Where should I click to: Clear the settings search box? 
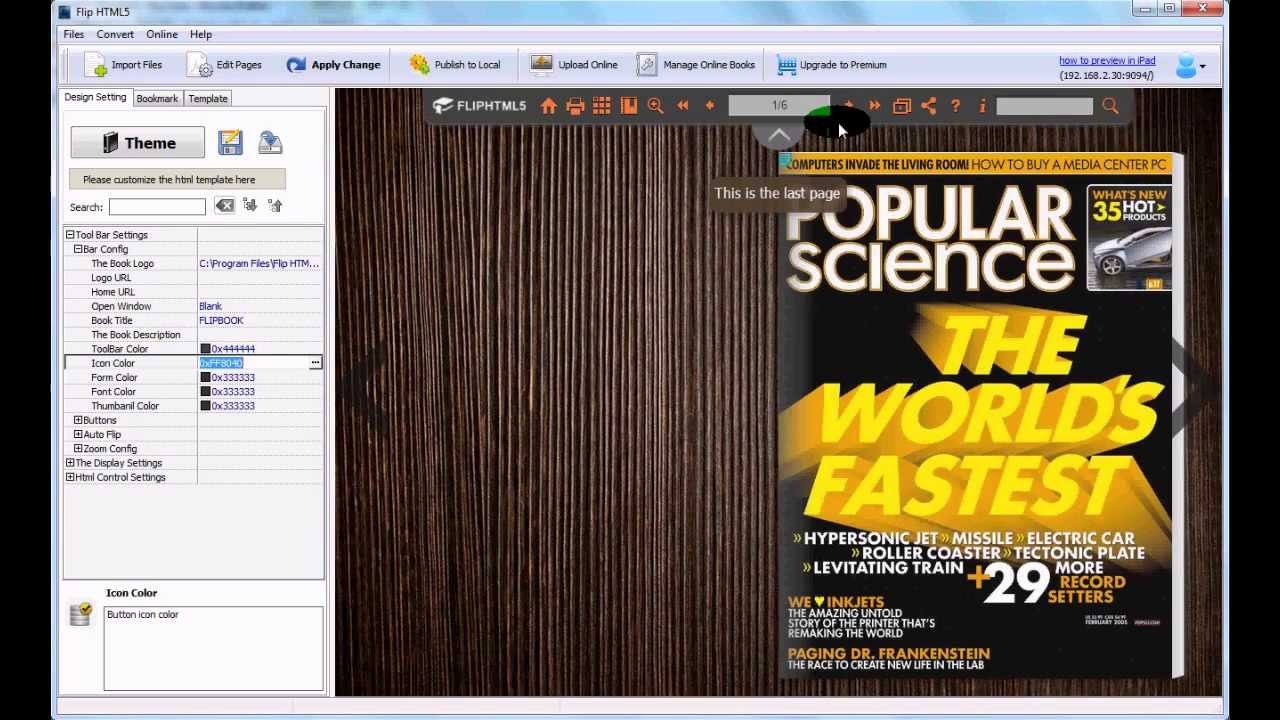pos(224,206)
